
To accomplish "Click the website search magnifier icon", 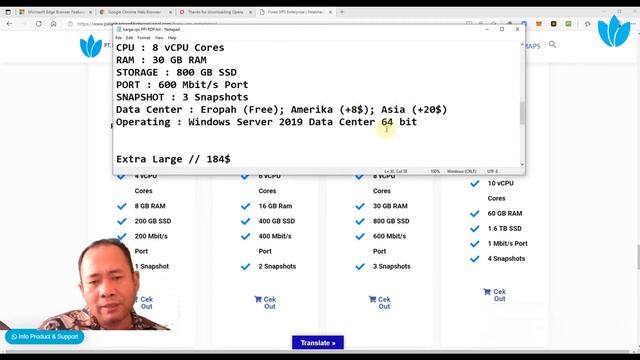I will (x=553, y=44).
